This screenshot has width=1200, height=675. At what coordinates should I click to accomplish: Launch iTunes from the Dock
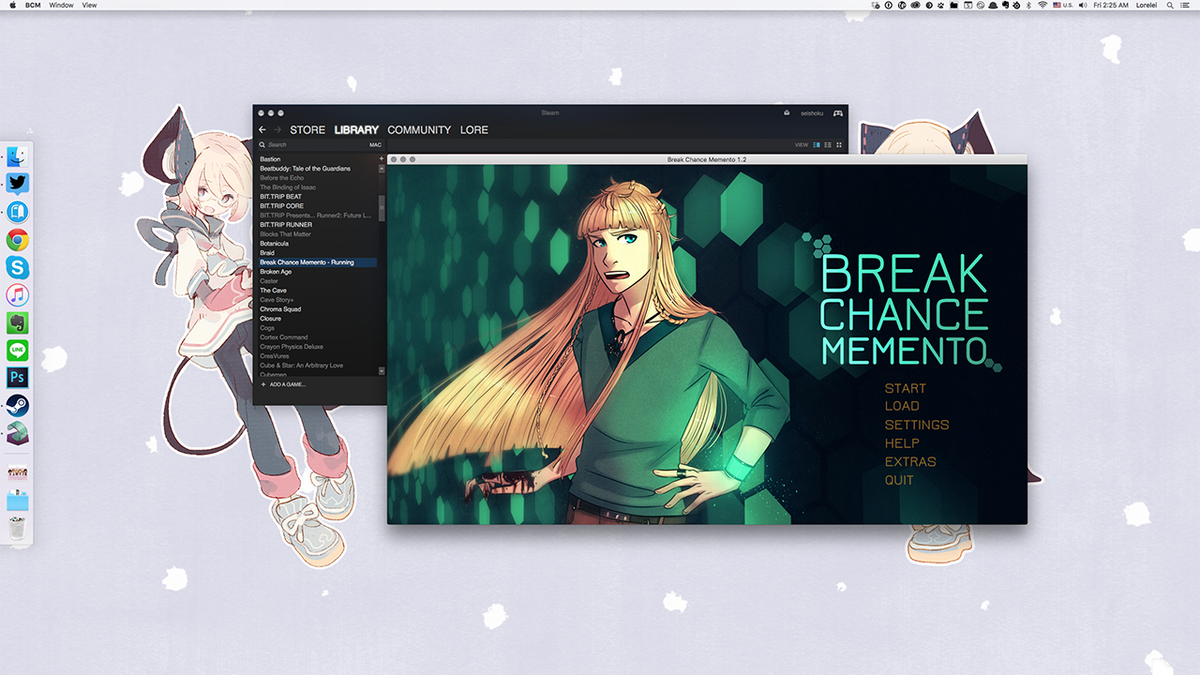click(17, 295)
